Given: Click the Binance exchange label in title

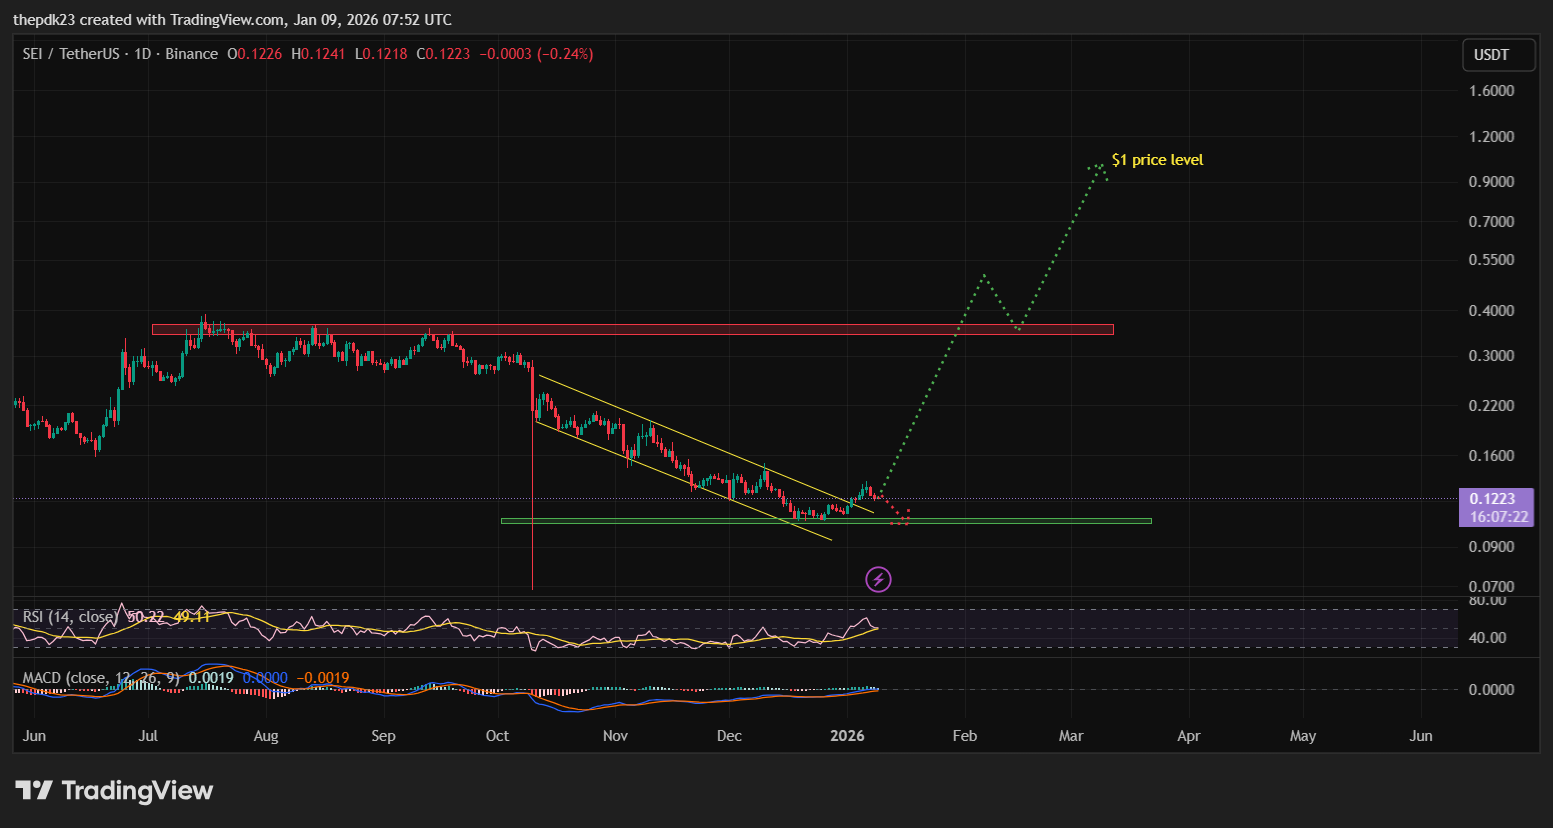Looking at the screenshot, I should point(191,54).
